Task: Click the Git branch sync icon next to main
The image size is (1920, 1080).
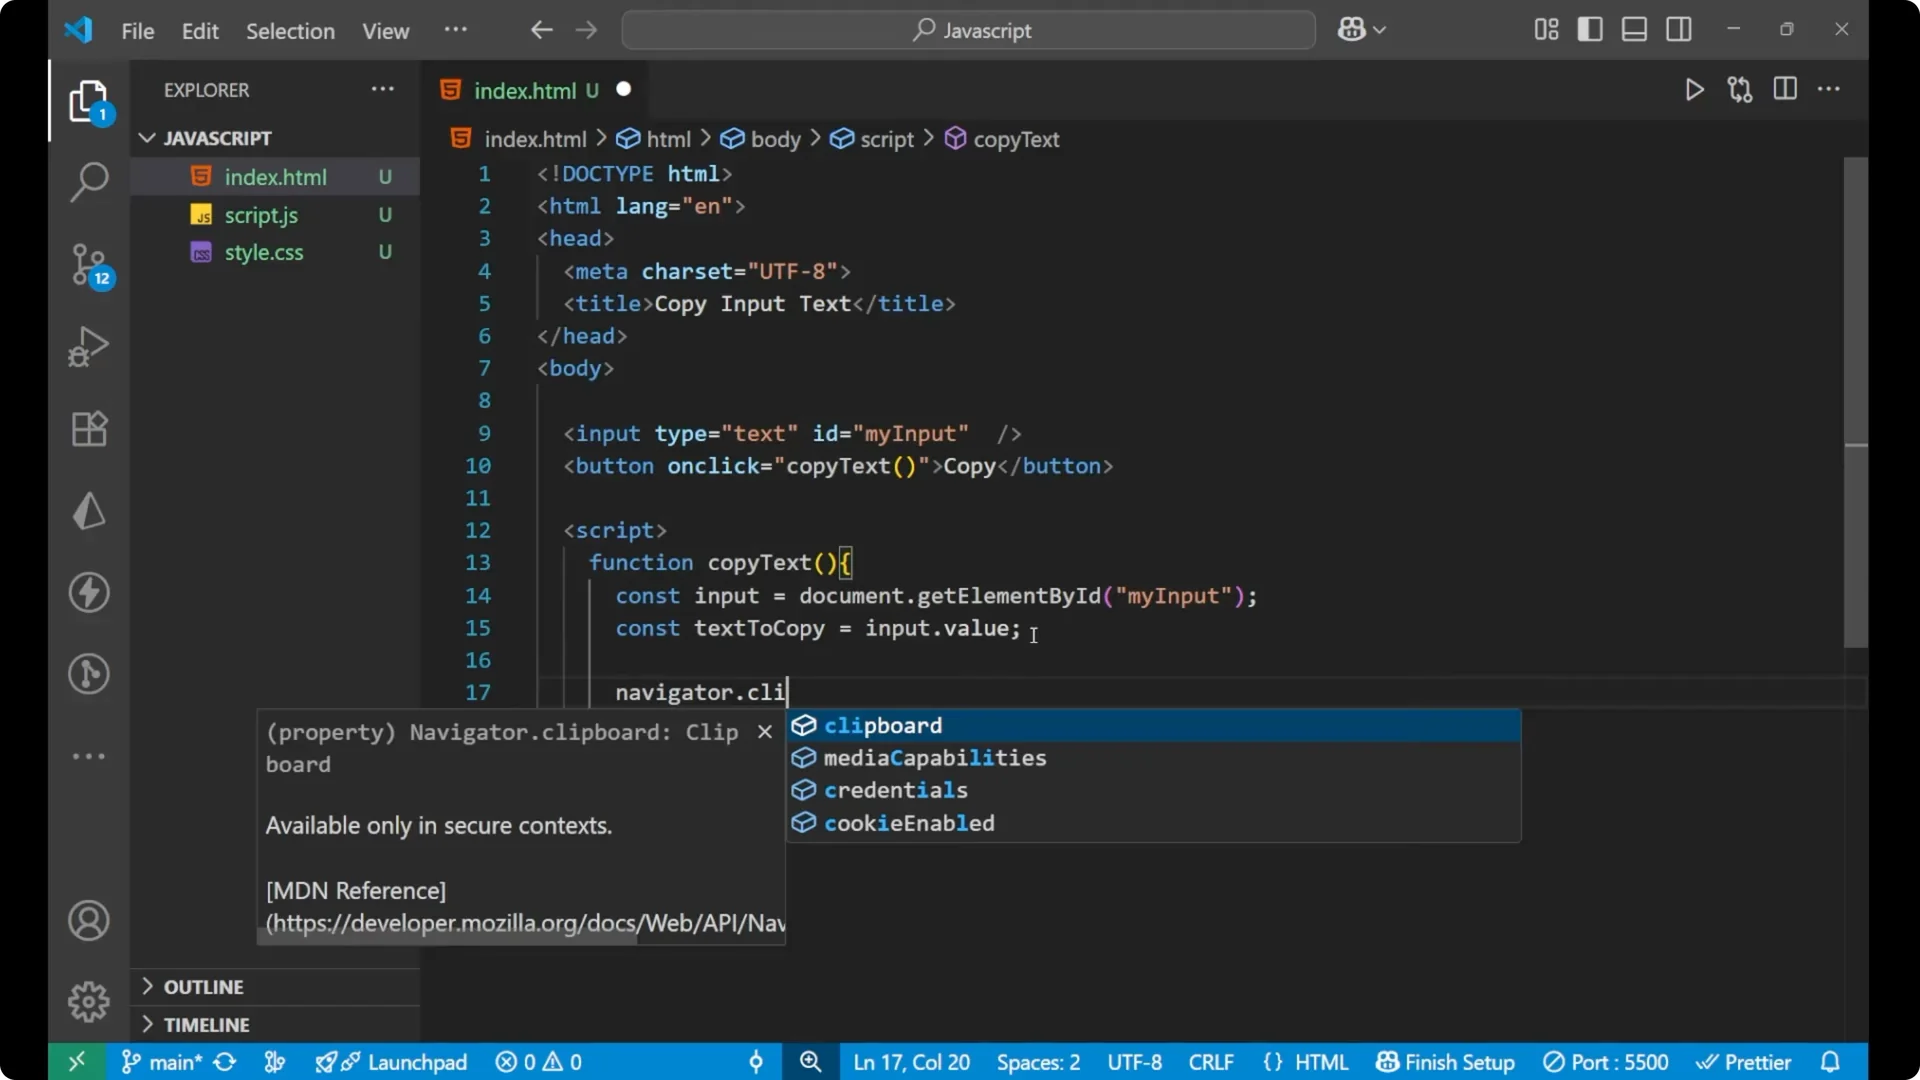Action: pyautogui.click(x=224, y=1062)
